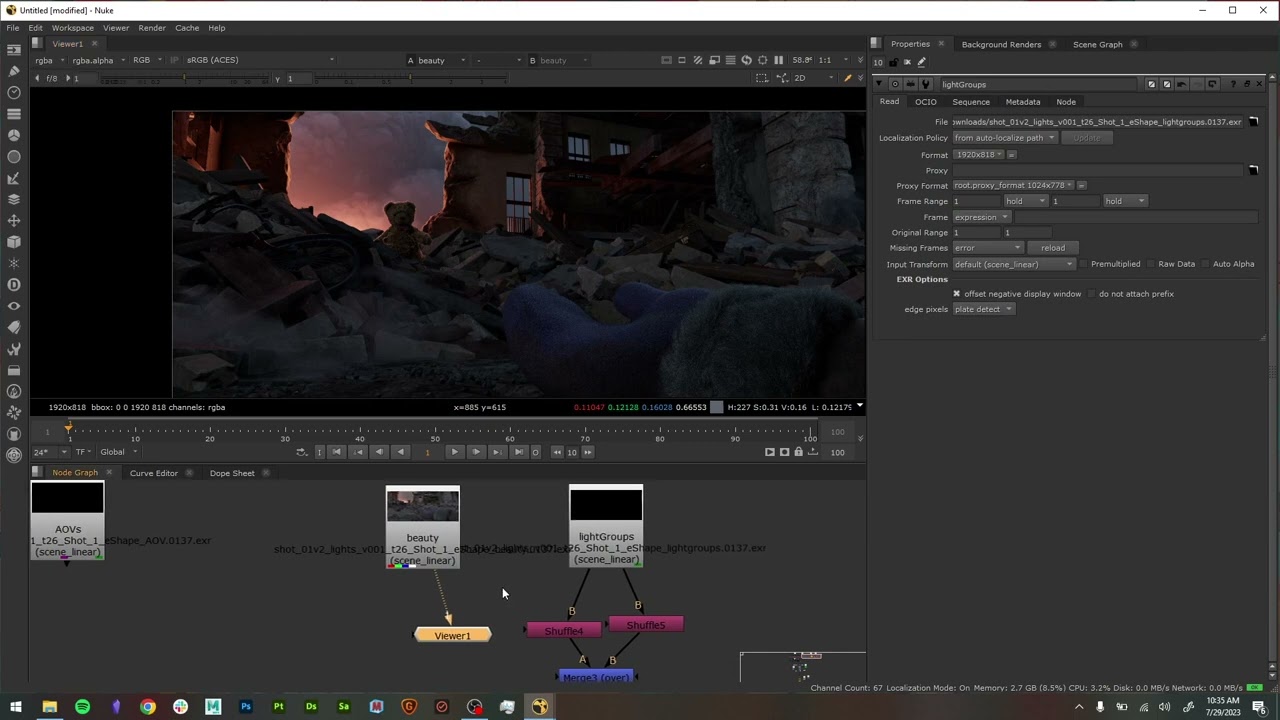Click the viewer refresh/sync icon
Image resolution: width=1280 pixels, height=720 pixels.
[746, 60]
